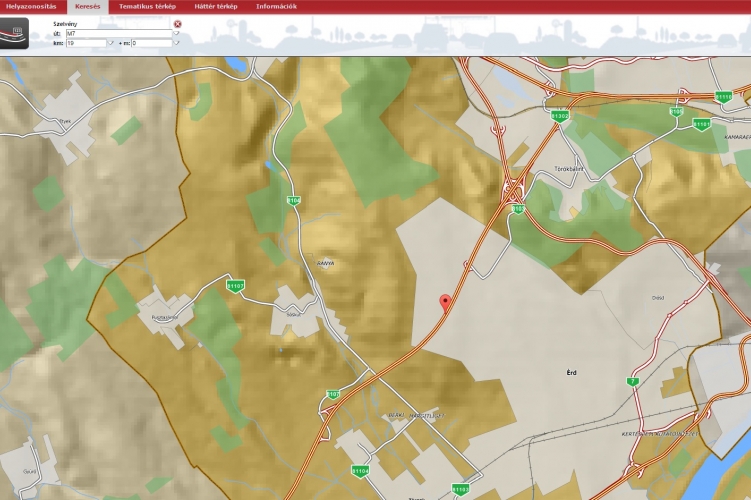This screenshot has height=500, width=751.
Task: Click the 8104 road shield icon
Action: click(293, 200)
